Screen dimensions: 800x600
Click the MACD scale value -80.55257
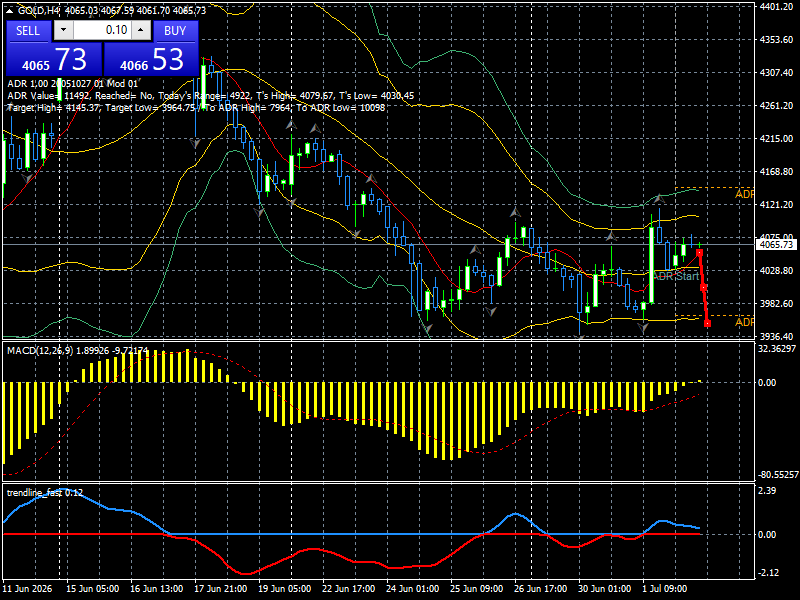(778, 475)
